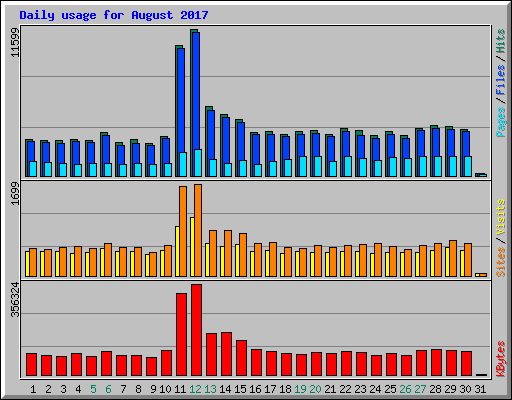Click day 5 on the x-axis
Image resolution: width=512 pixels, height=400 pixels.
tap(93, 389)
